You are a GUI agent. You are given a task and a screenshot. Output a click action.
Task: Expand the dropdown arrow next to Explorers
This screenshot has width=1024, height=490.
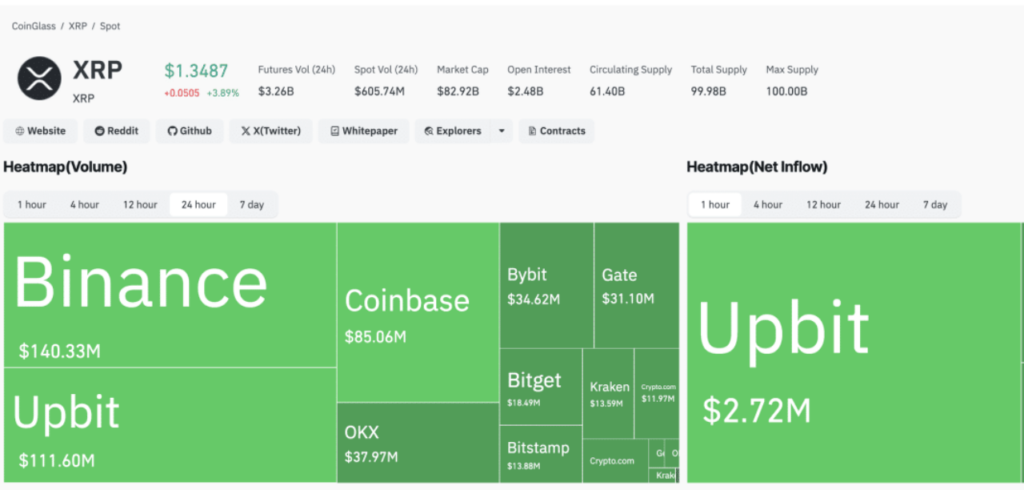(502, 131)
